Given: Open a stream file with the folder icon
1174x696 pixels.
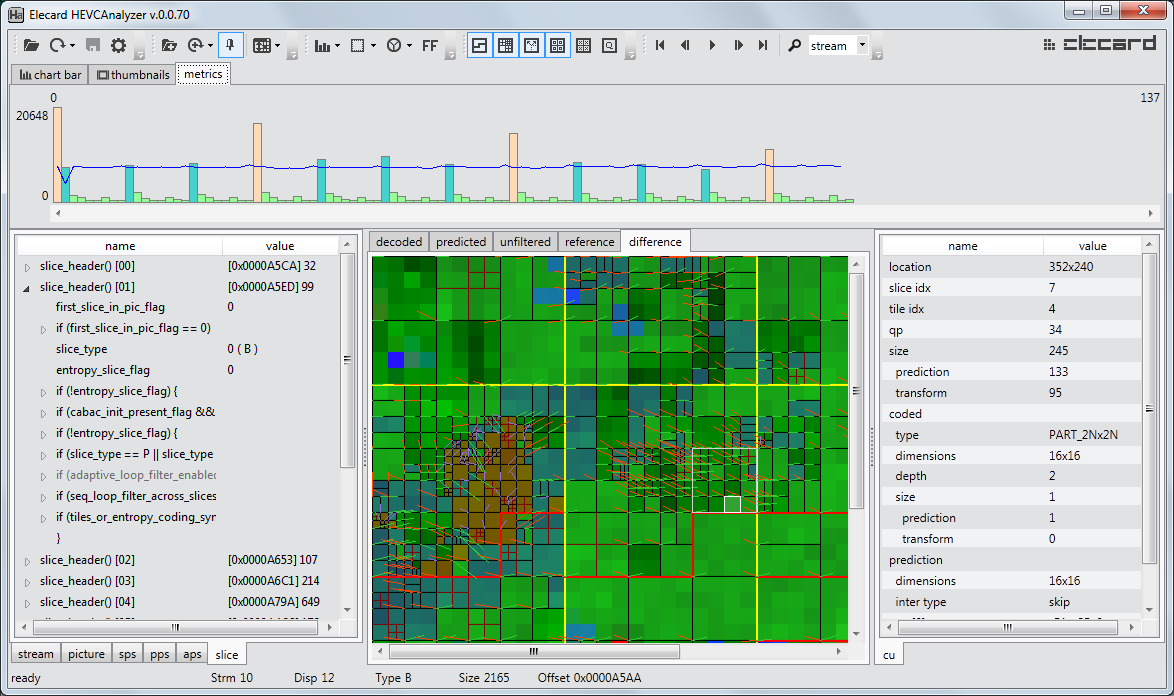Looking at the screenshot, I should 31,46.
